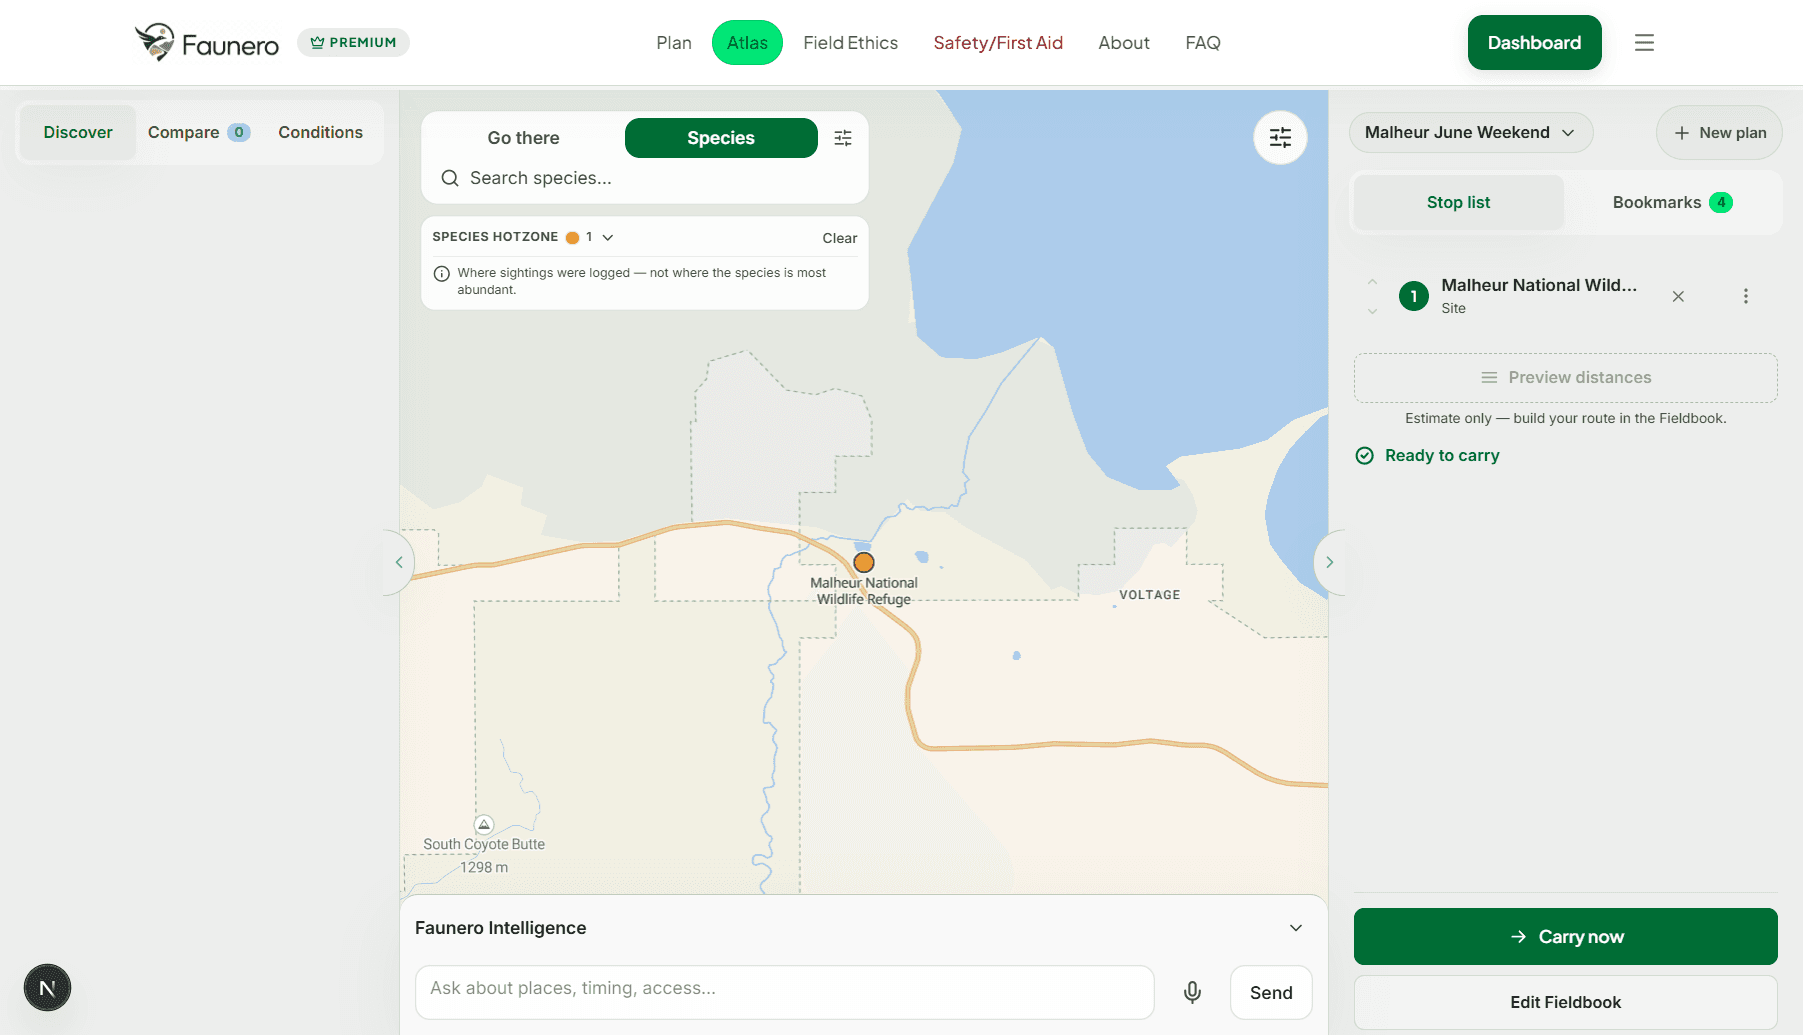Select the Atlas nav item
Screen dimensions: 1803x1035
click(x=747, y=43)
